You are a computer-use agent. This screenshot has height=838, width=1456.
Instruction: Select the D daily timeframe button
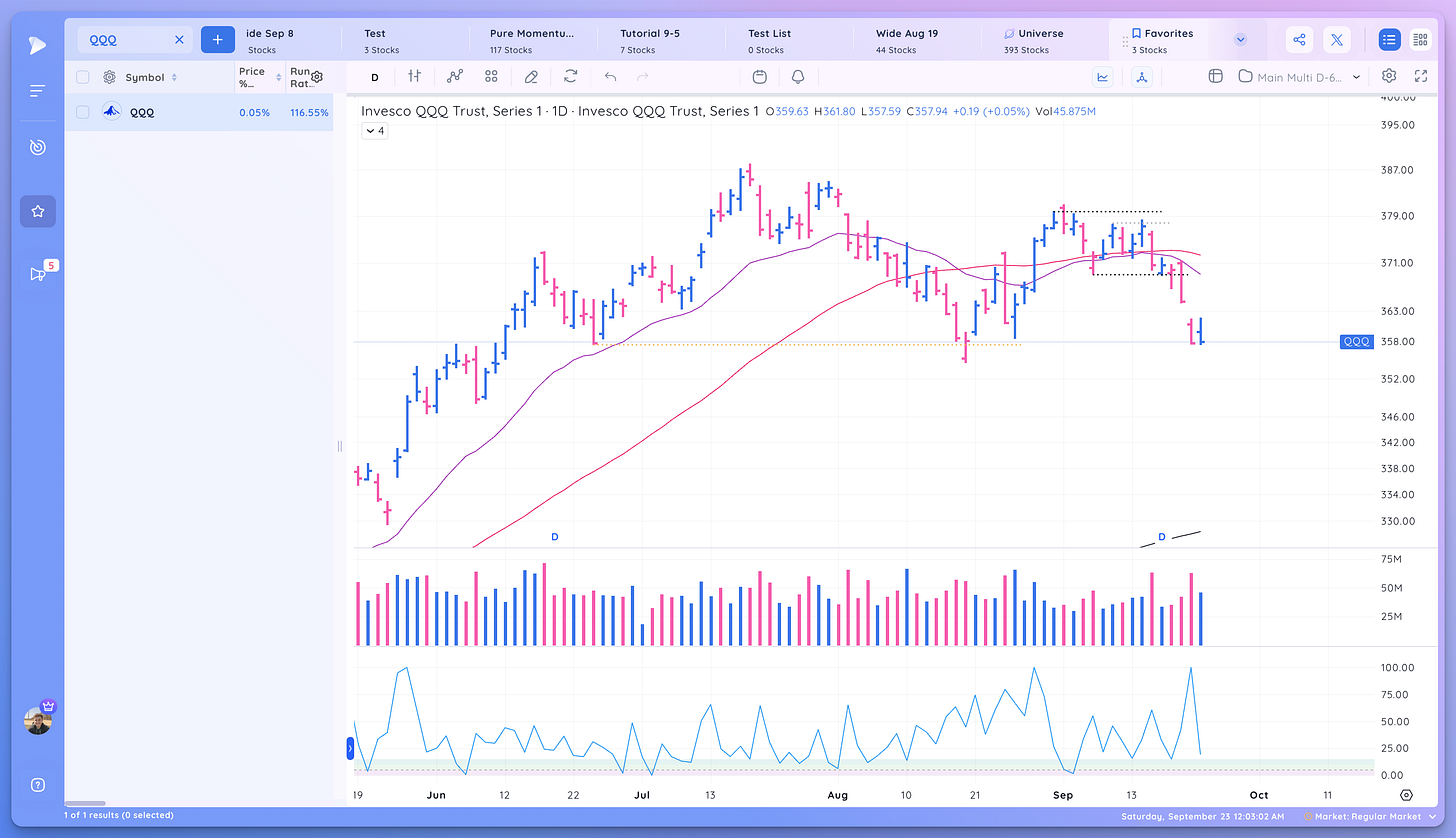click(x=375, y=77)
